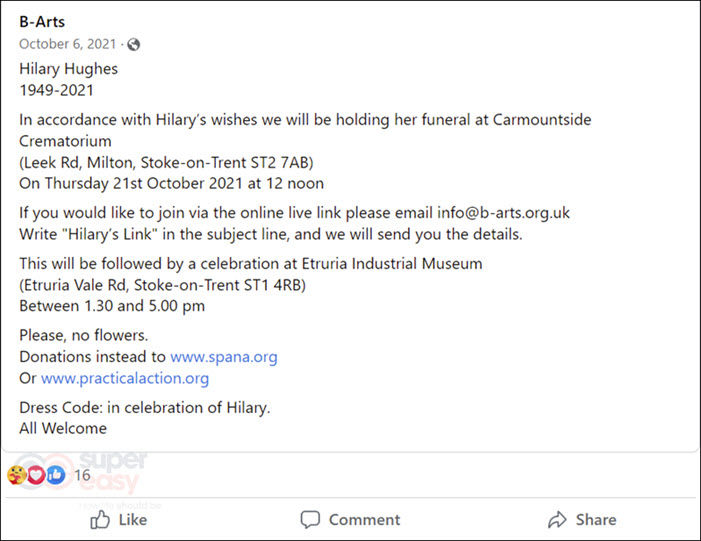
Task: Open the www.spana.org donation link
Action: (x=224, y=357)
